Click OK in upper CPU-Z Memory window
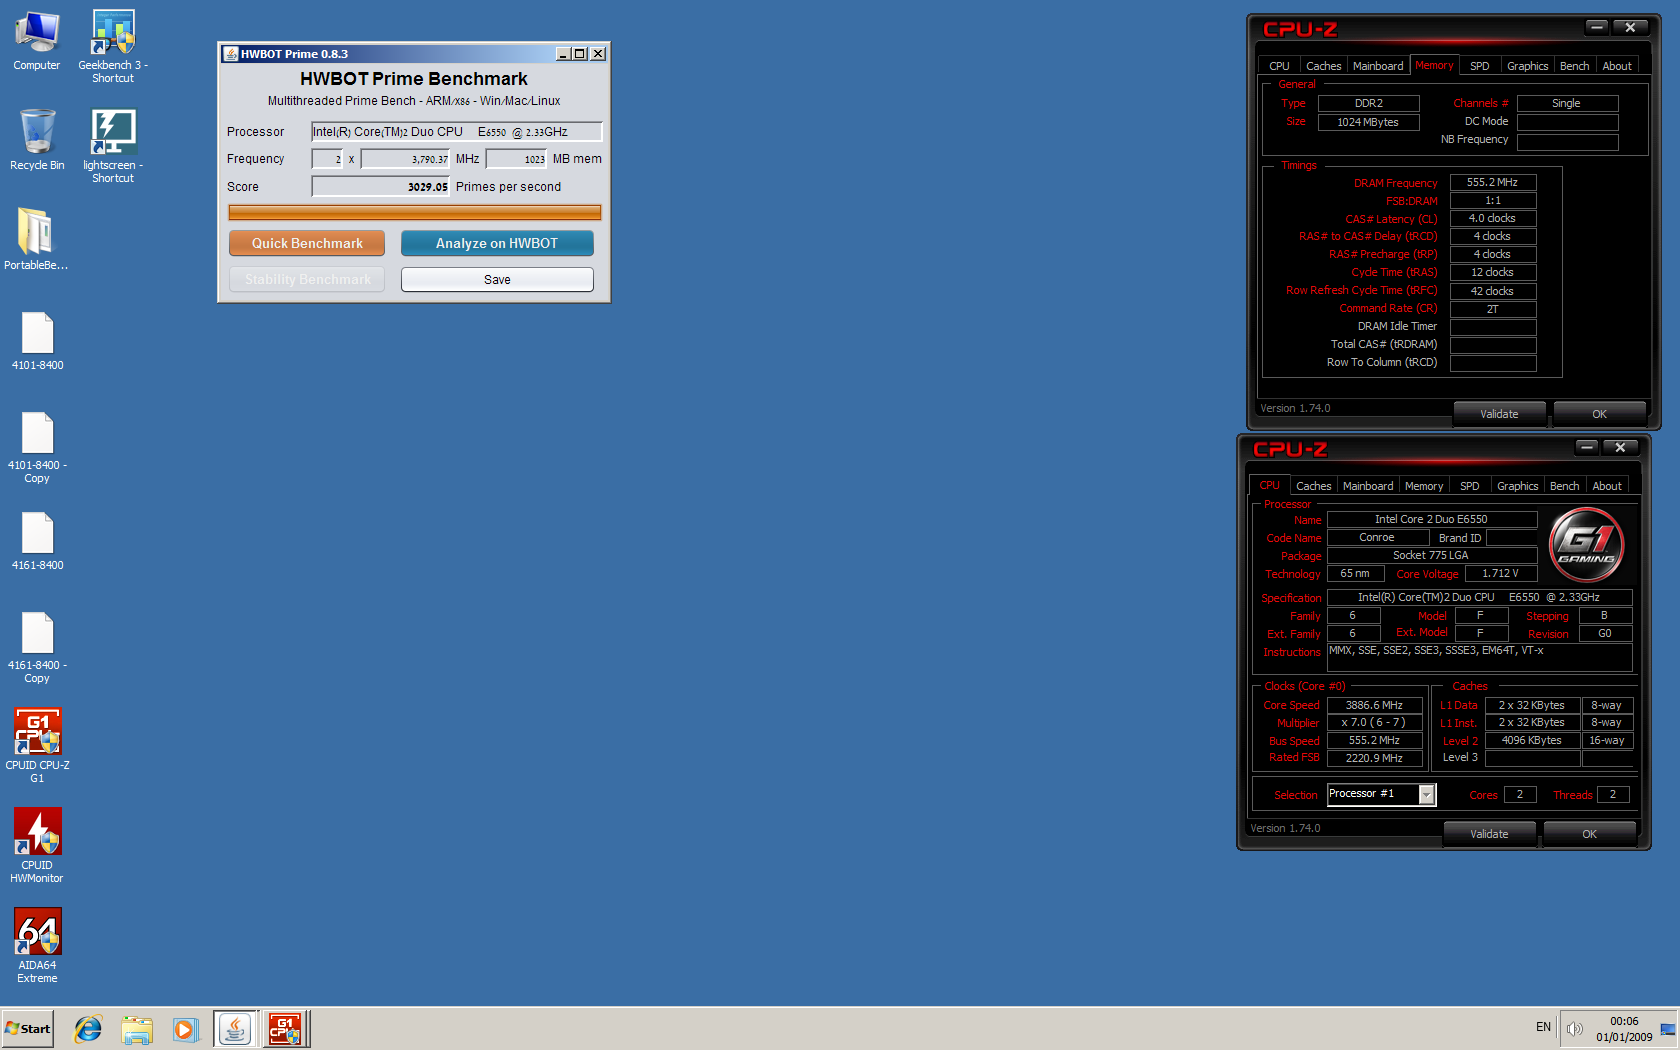This screenshot has width=1680, height=1050. click(1599, 414)
